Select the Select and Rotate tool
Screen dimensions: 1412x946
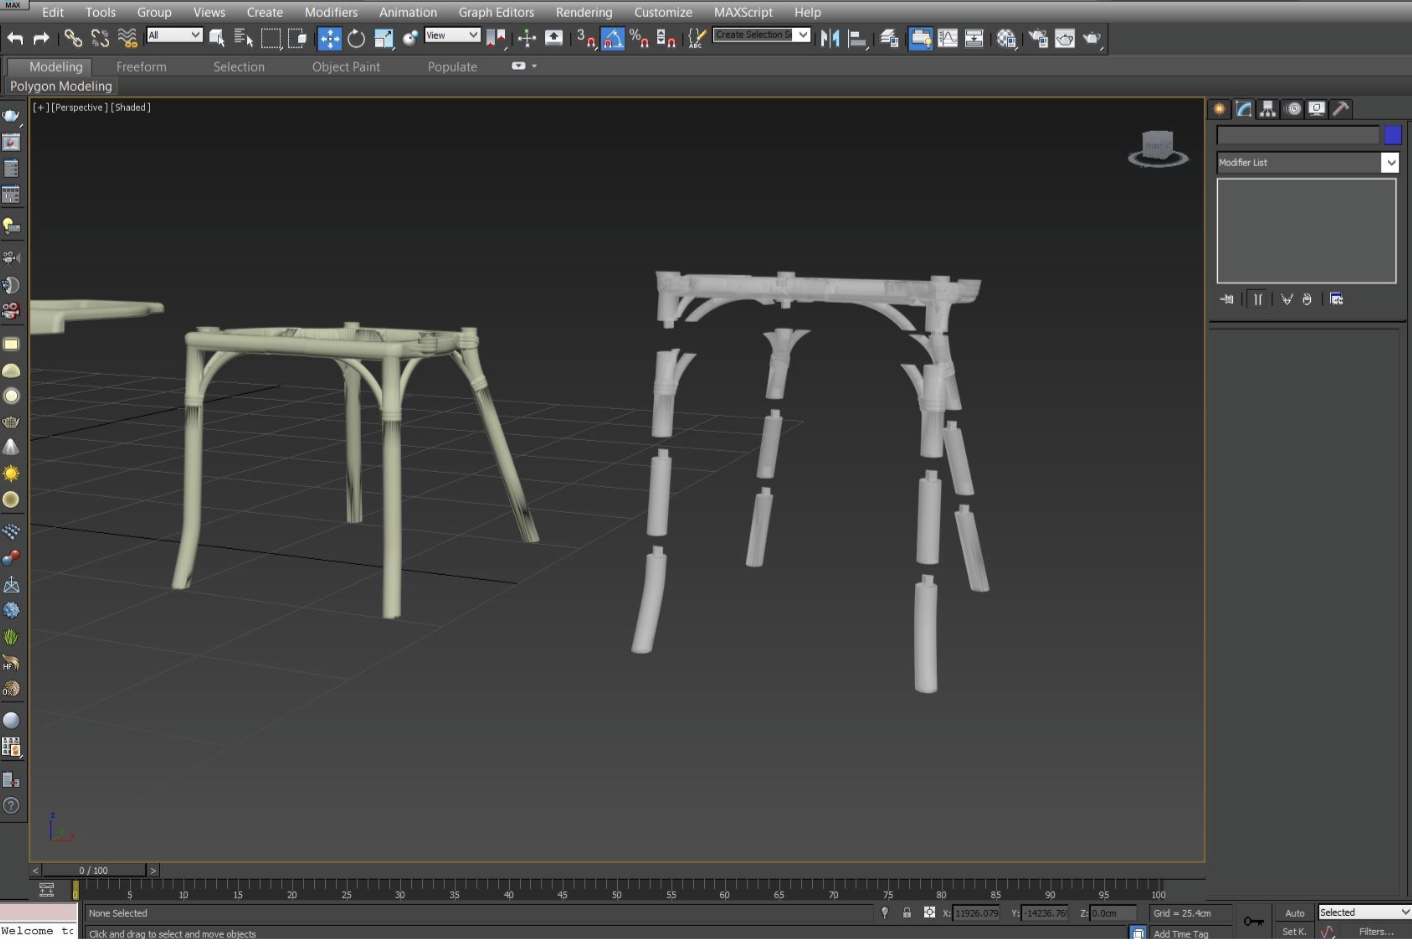coord(356,39)
